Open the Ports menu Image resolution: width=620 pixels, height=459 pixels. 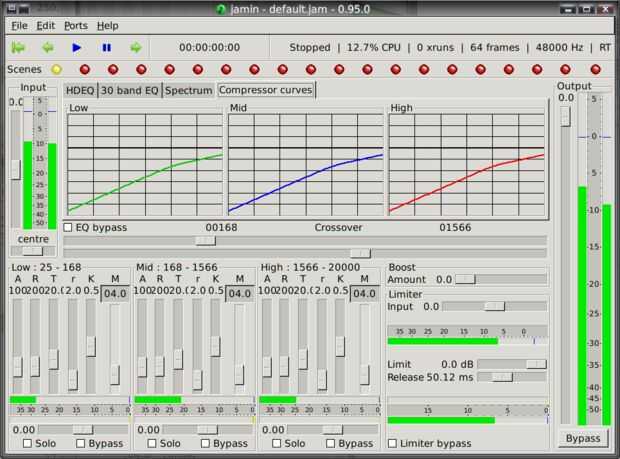(75, 25)
